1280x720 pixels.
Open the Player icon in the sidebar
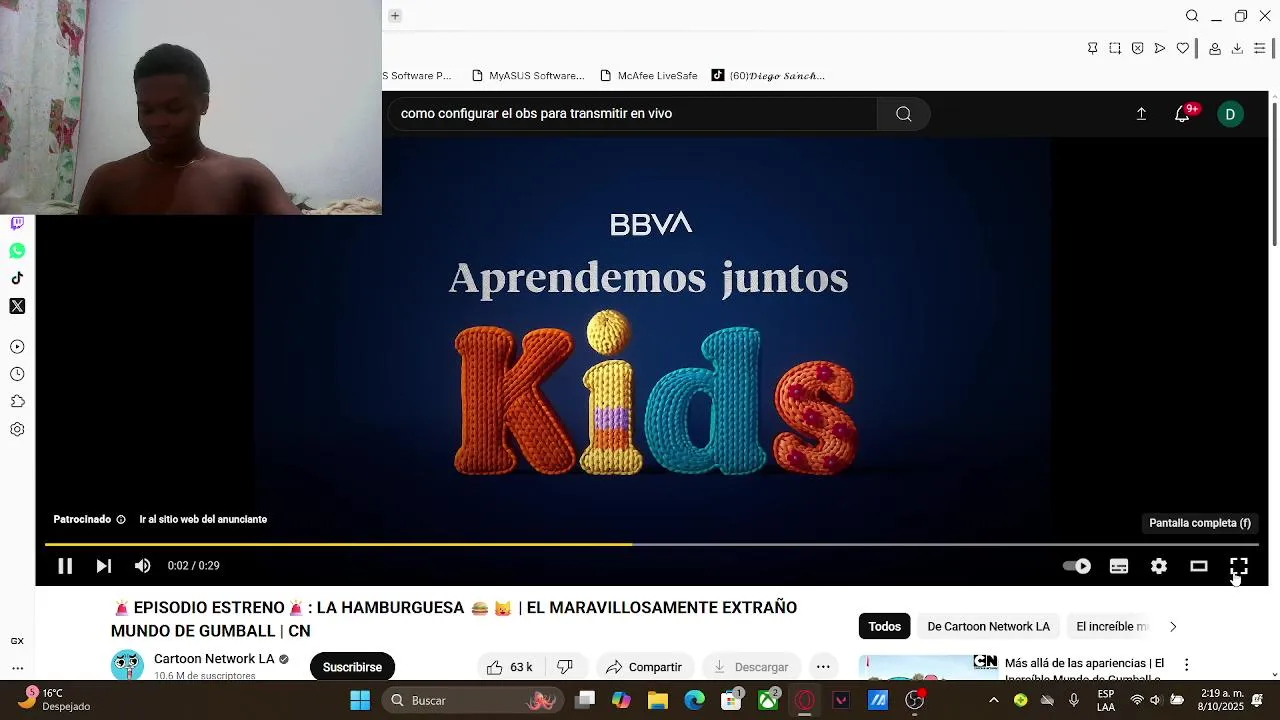pos(17,347)
